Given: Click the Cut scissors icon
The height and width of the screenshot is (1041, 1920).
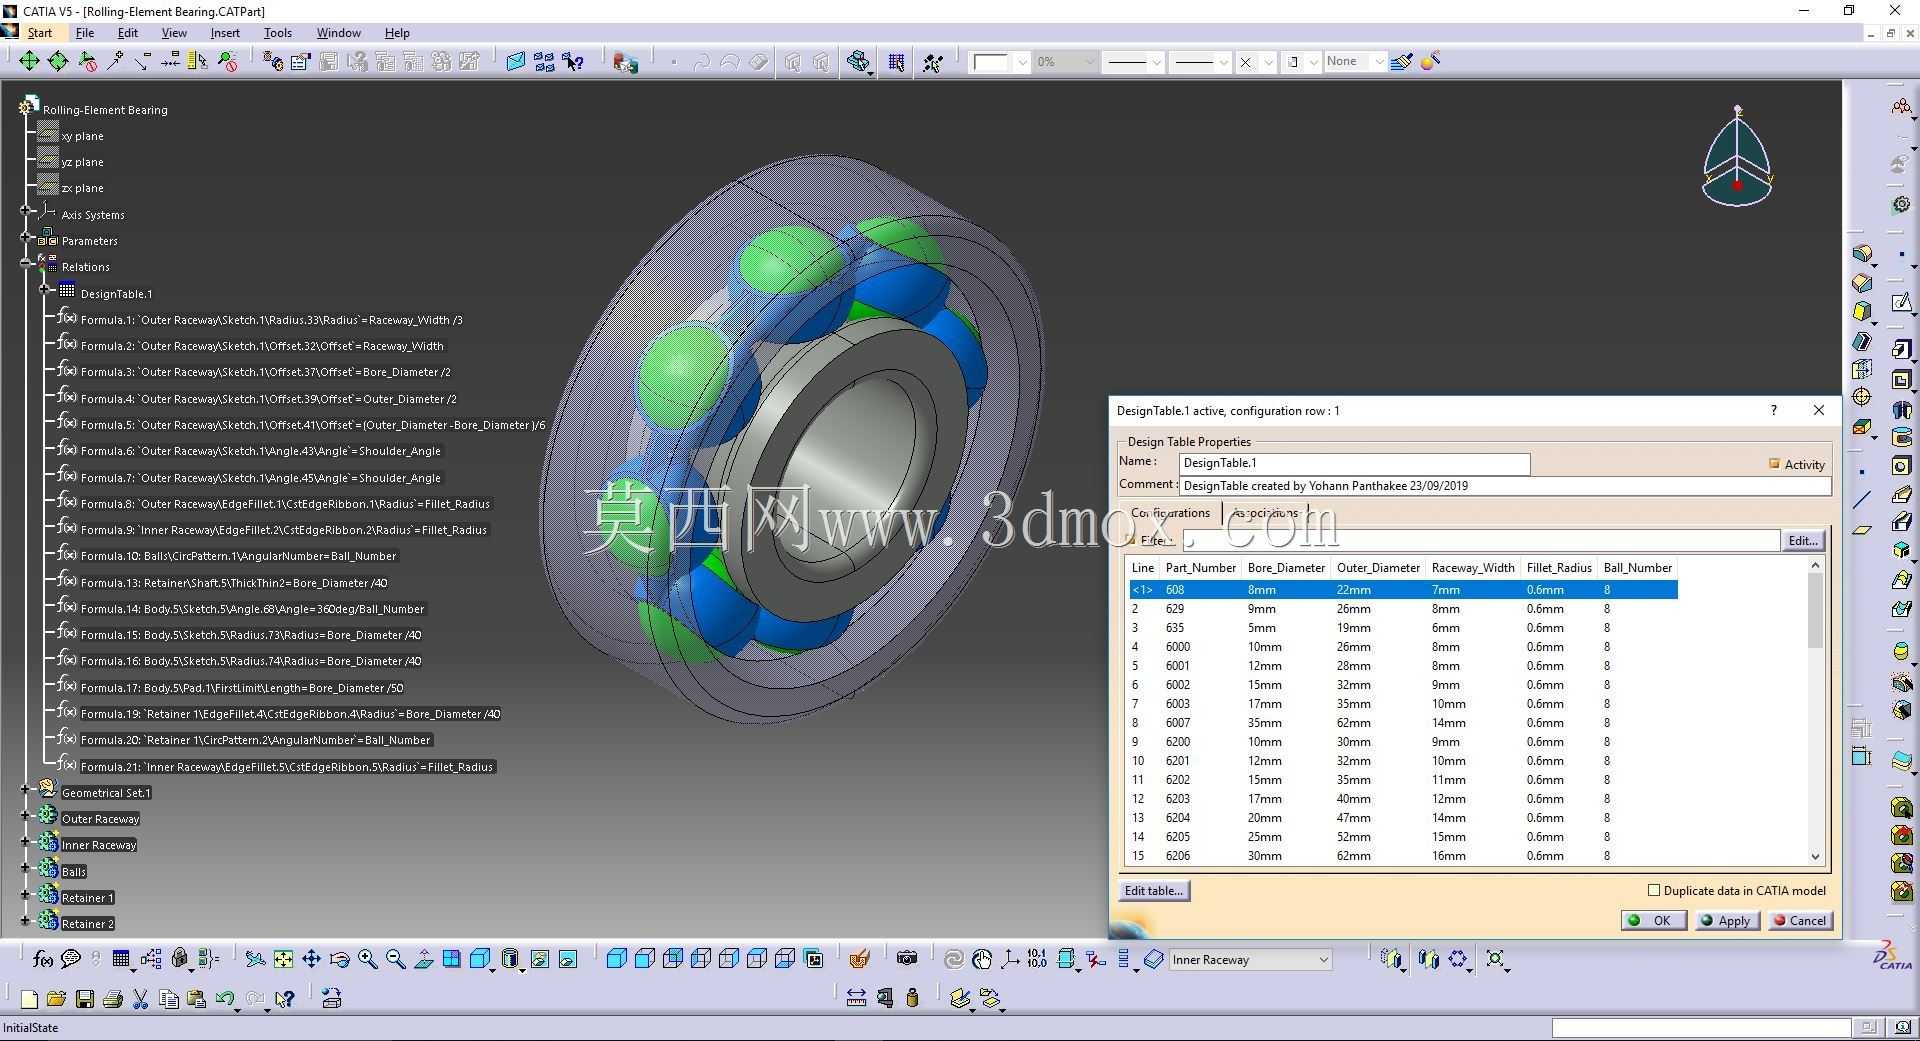Looking at the screenshot, I should [140, 998].
